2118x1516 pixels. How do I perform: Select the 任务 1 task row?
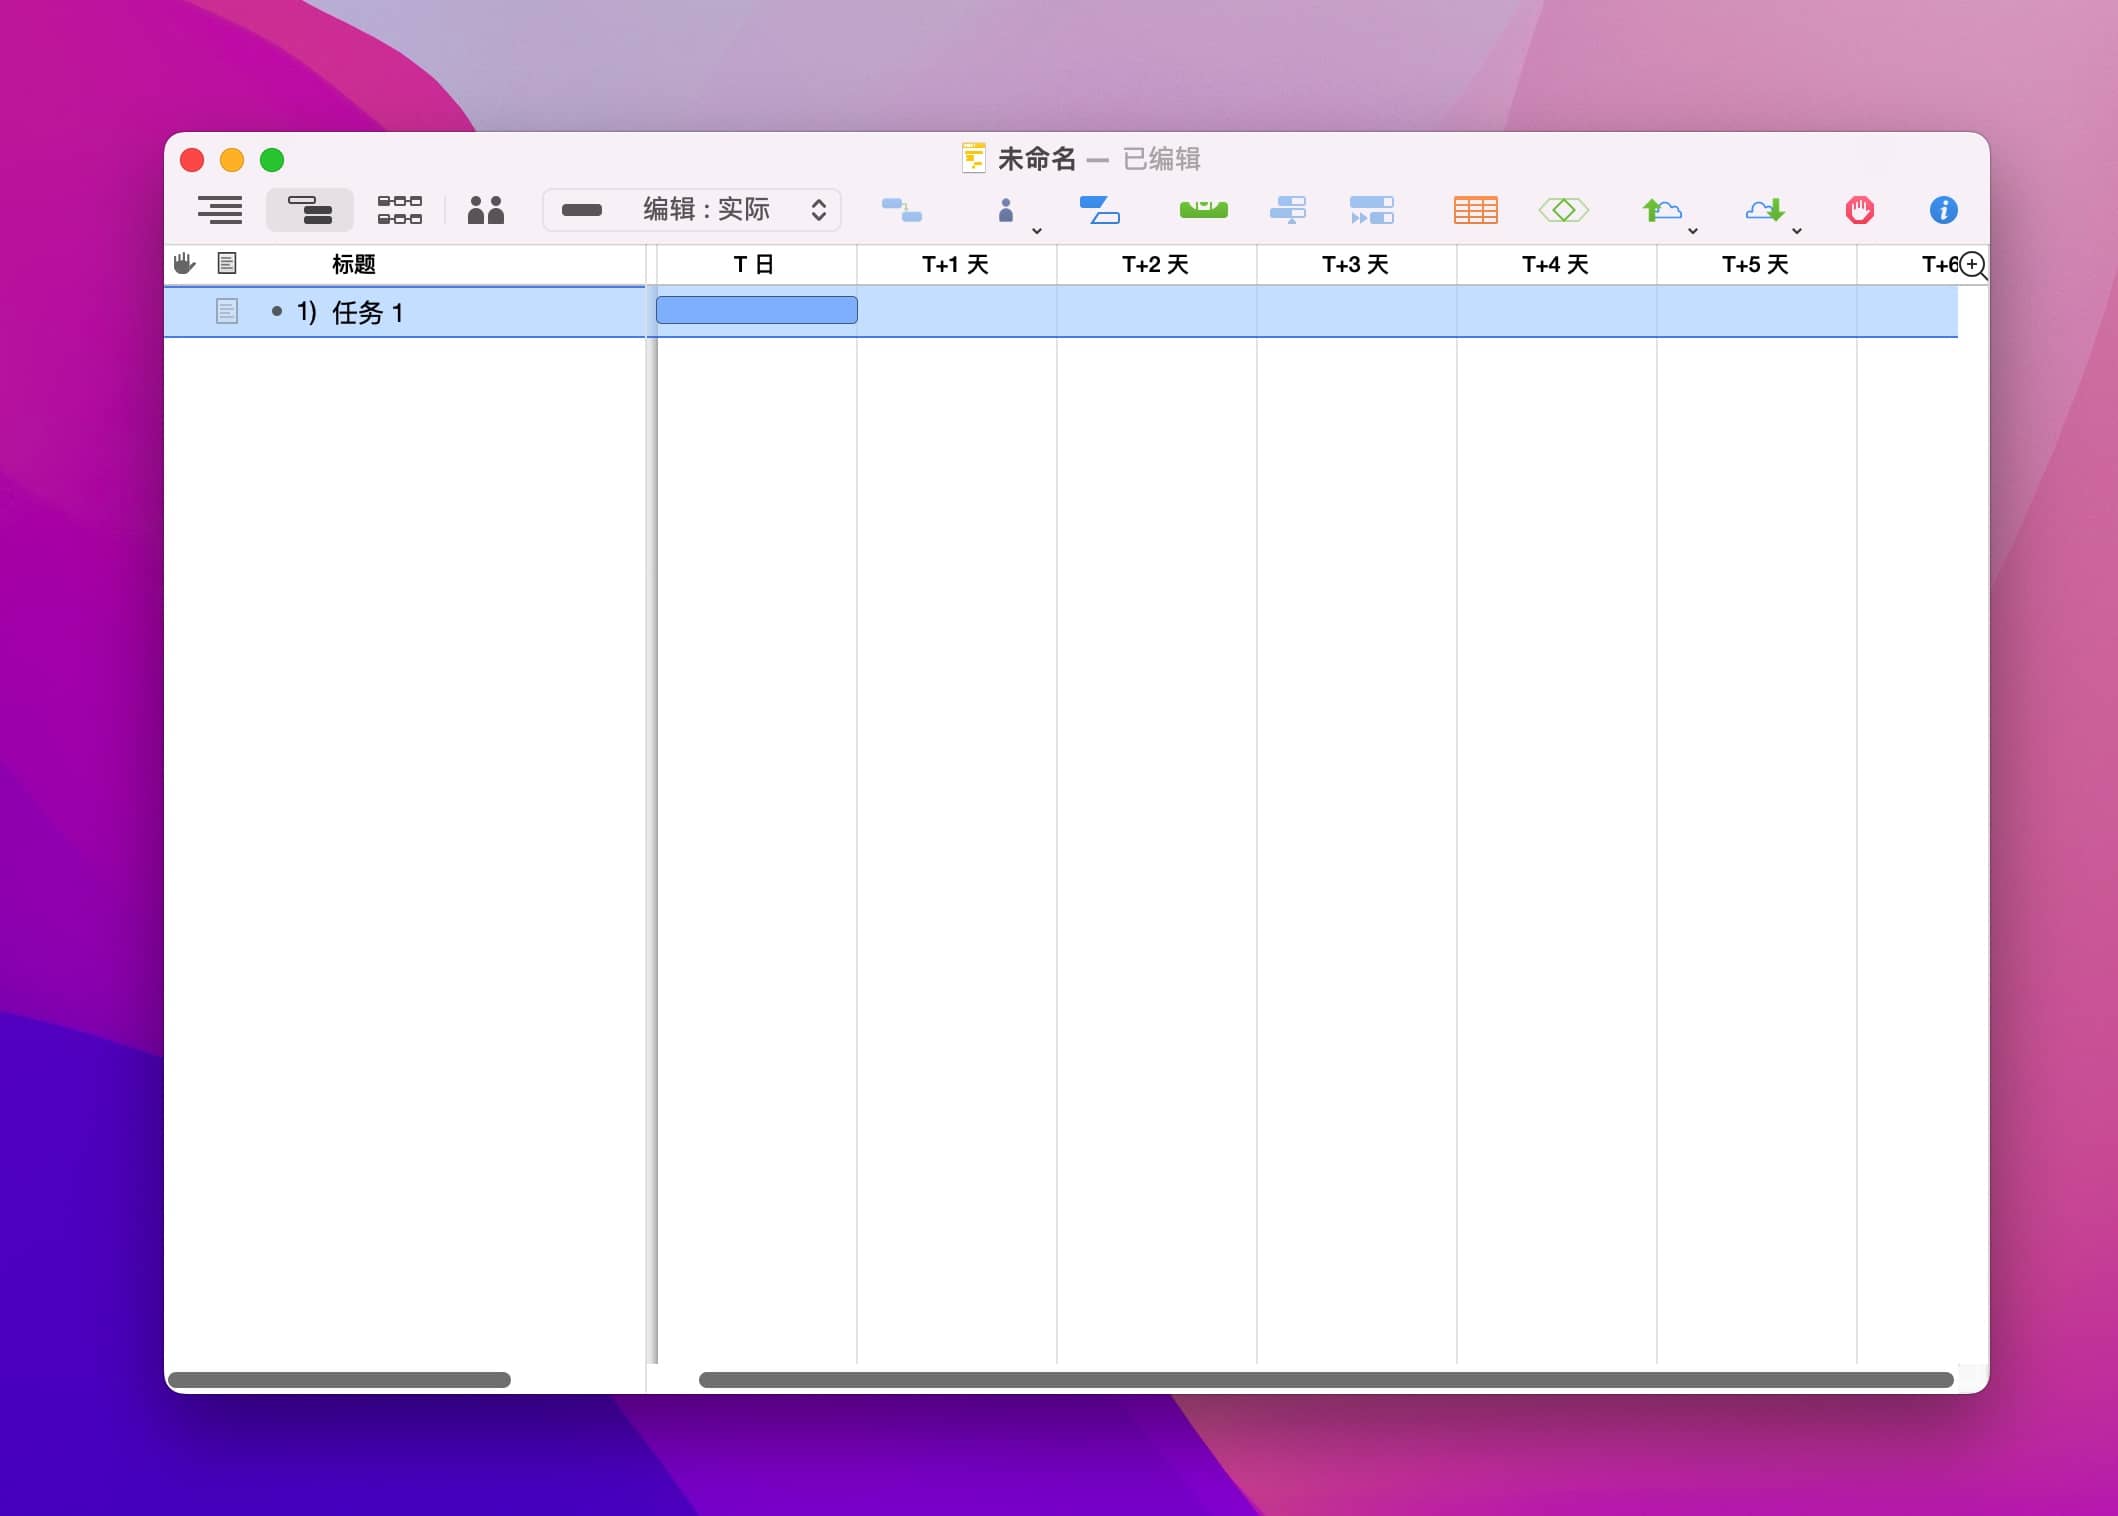[366, 313]
